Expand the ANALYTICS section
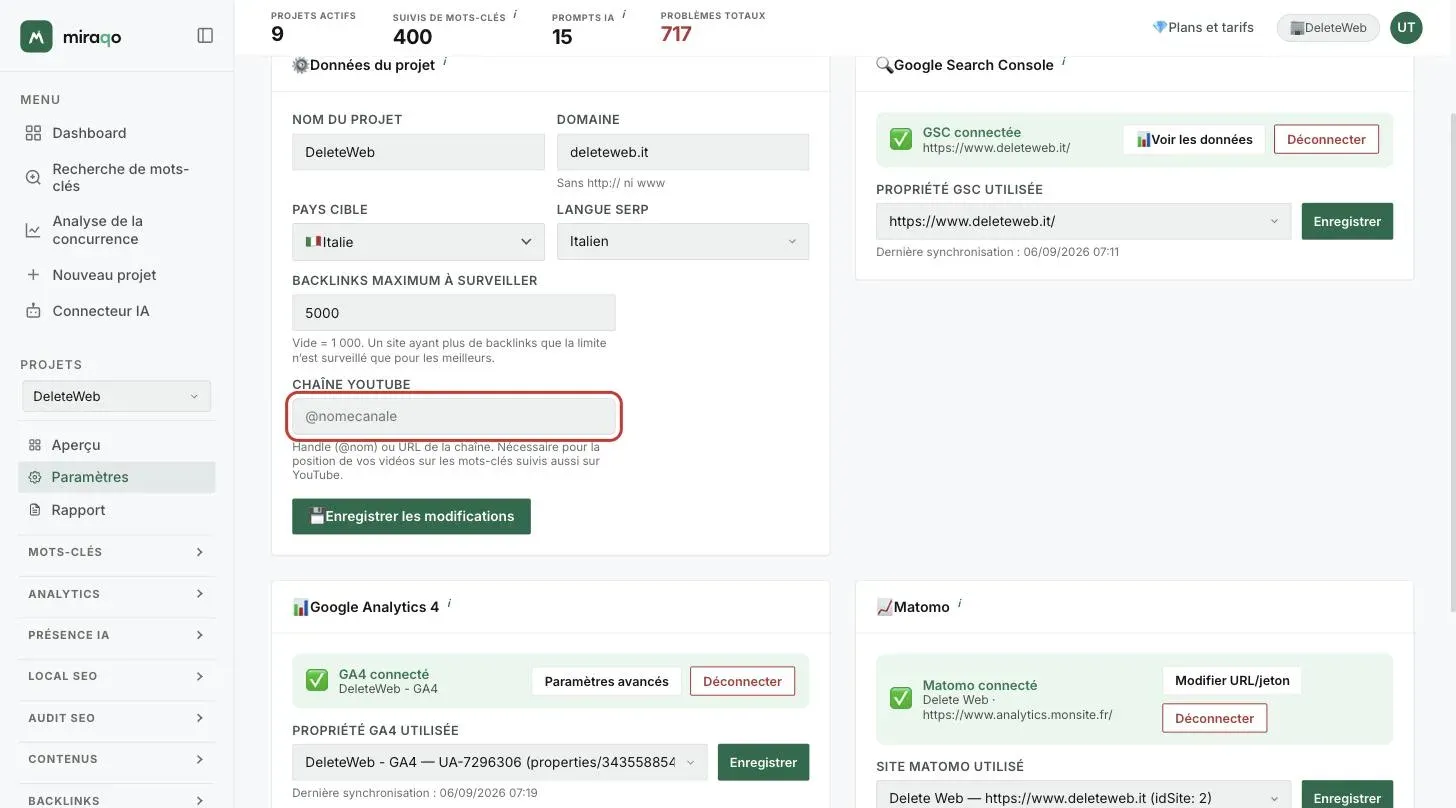The image size is (1456, 808). (116, 594)
